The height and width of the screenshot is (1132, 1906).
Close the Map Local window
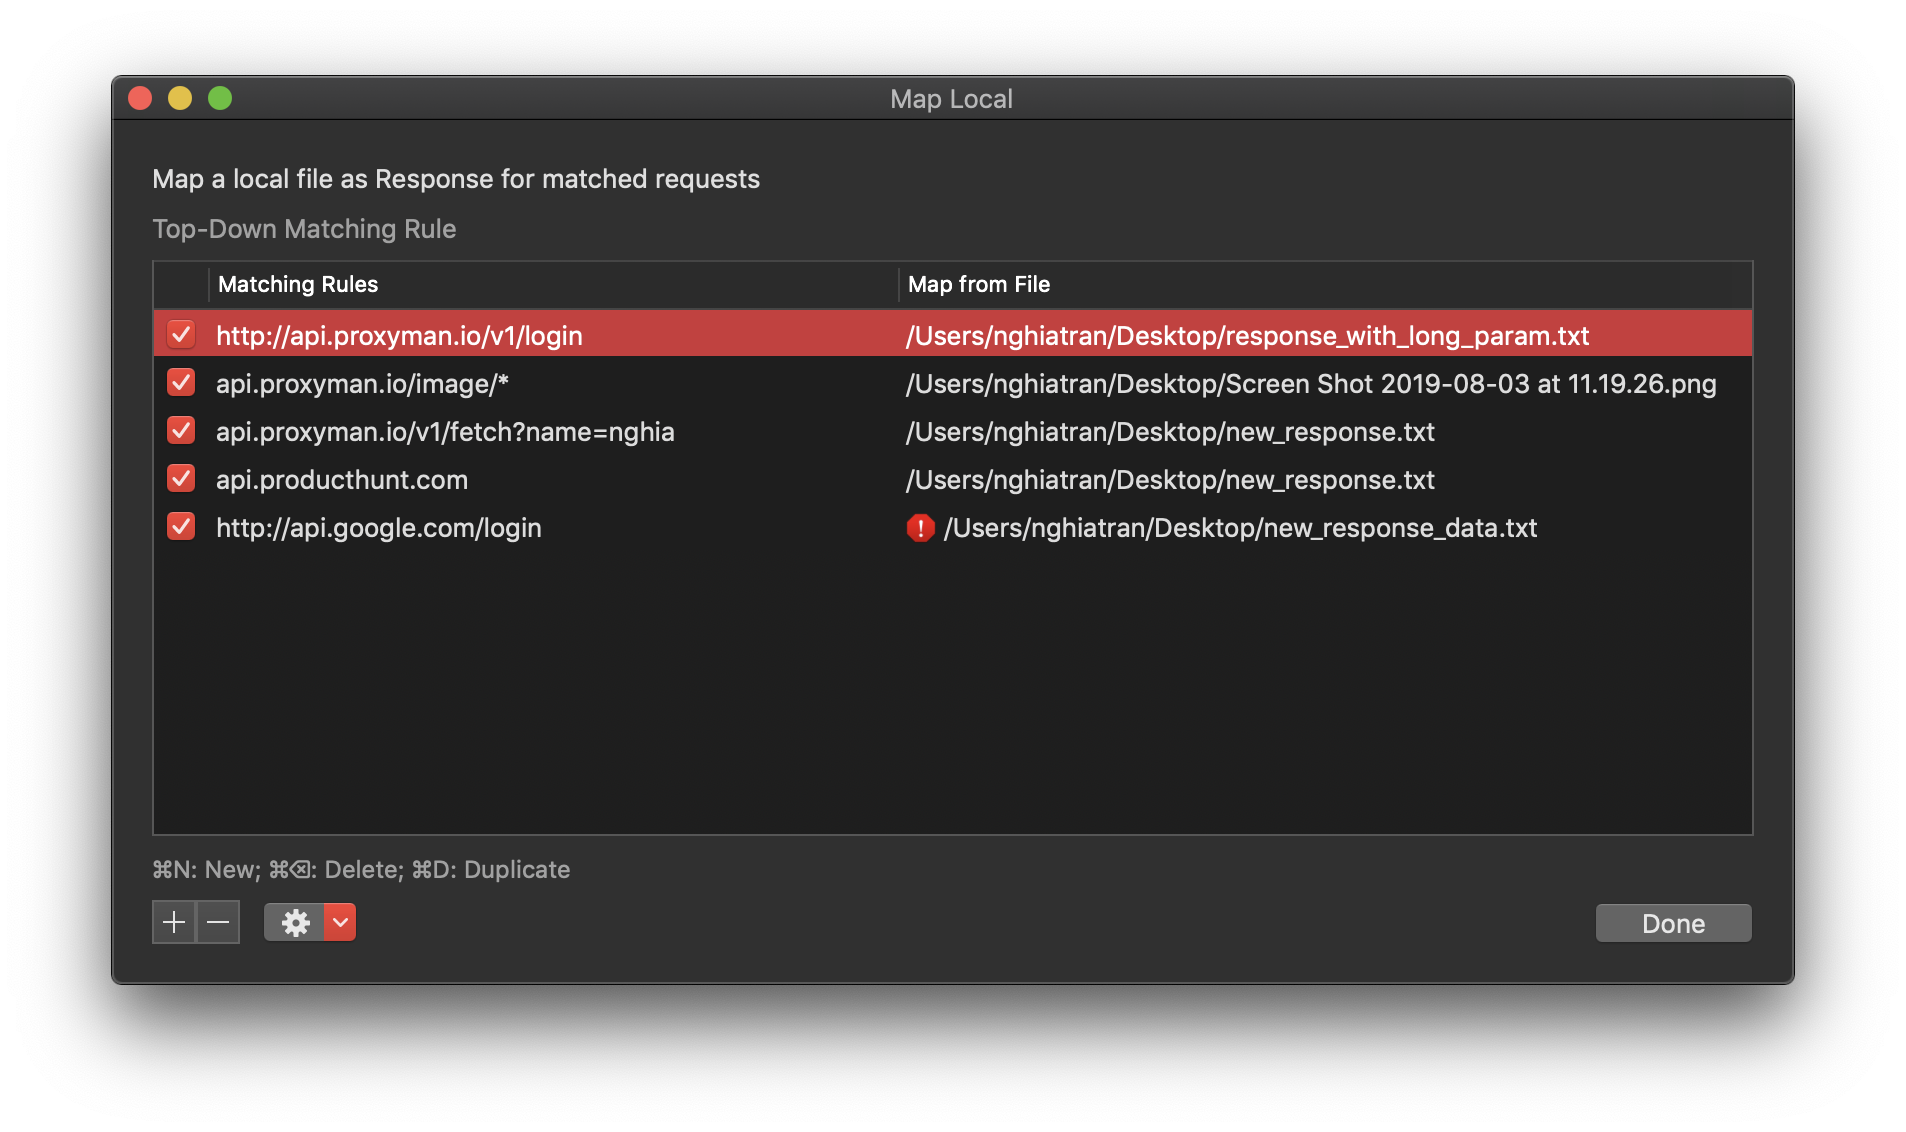coord(140,98)
